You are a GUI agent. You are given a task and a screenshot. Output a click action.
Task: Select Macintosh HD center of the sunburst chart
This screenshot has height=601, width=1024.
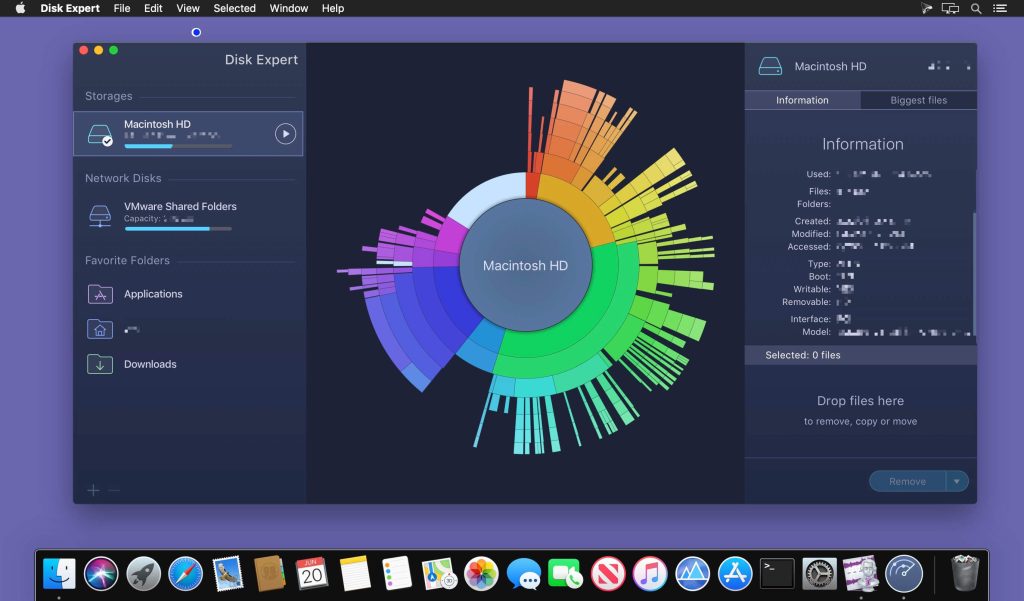(524, 265)
